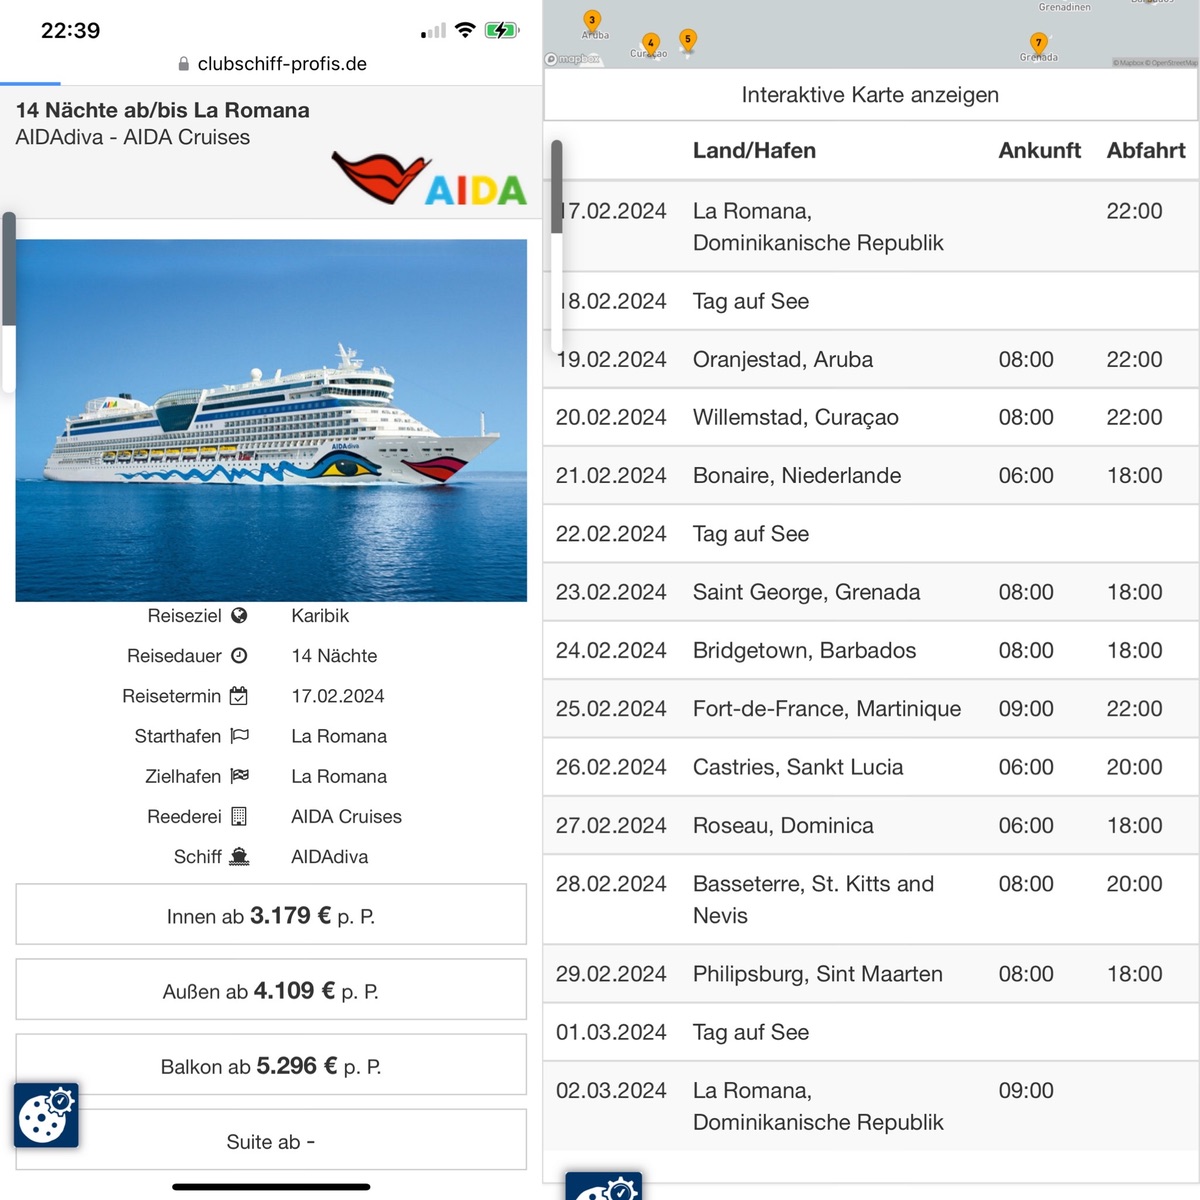Click the 06:00 arrival time for Bonaire
This screenshot has width=1200, height=1200.
(1026, 476)
